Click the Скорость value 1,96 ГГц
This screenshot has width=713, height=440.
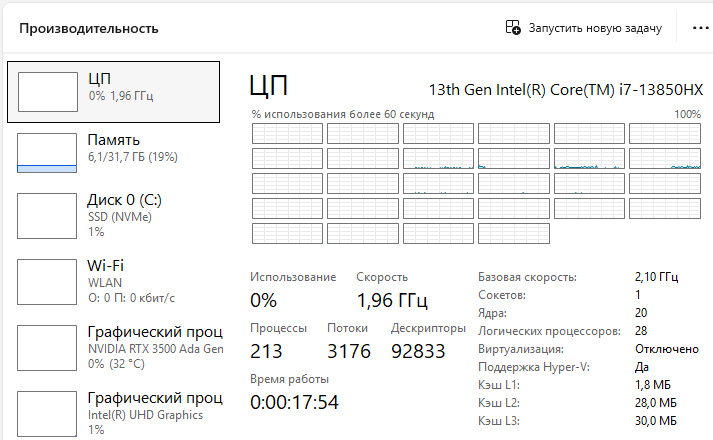[392, 300]
